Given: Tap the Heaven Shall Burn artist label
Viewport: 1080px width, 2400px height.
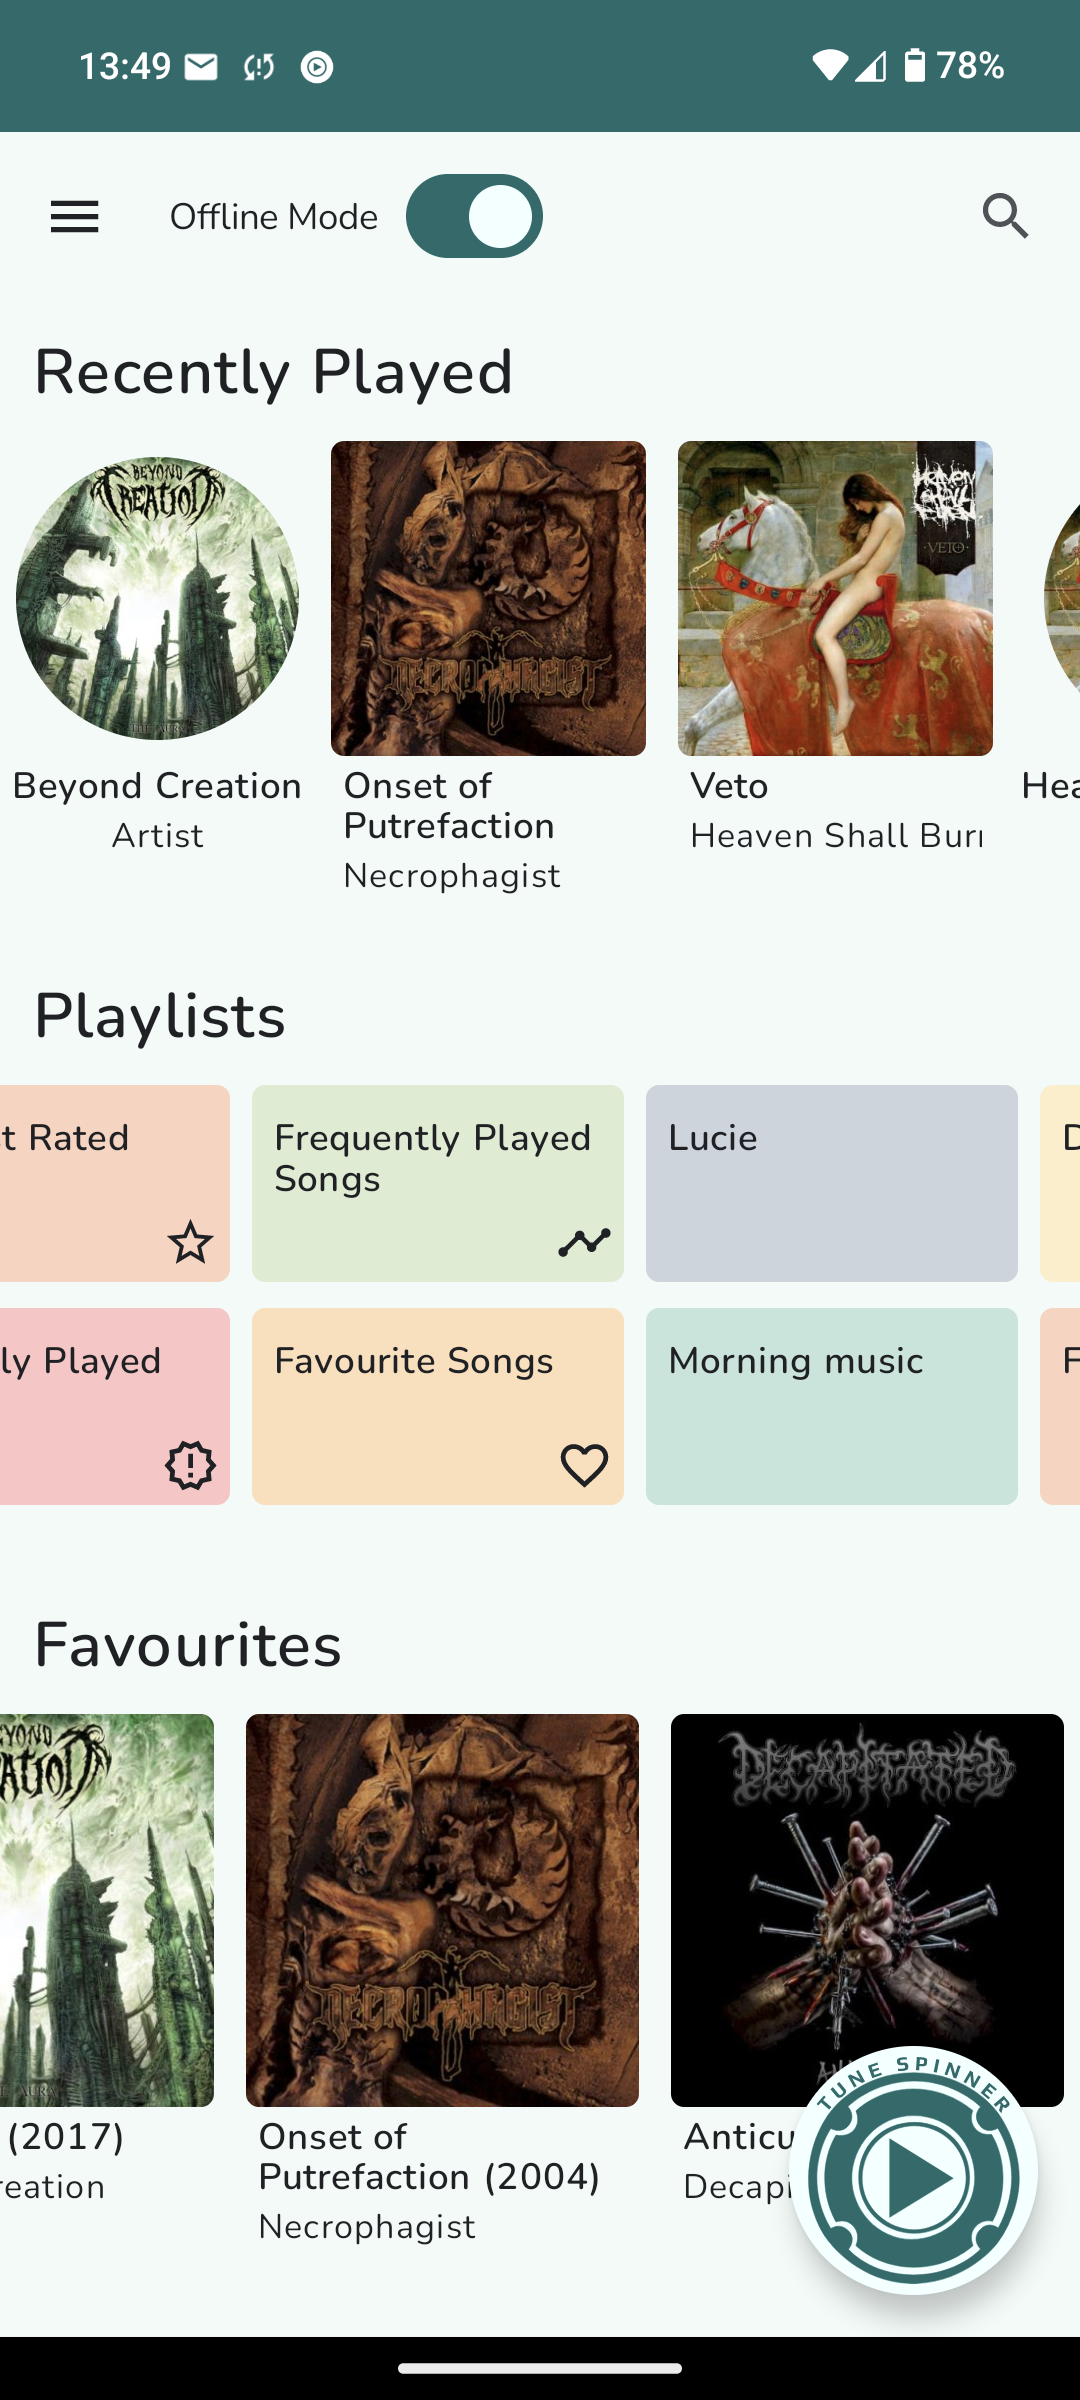Looking at the screenshot, I should tap(836, 836).
